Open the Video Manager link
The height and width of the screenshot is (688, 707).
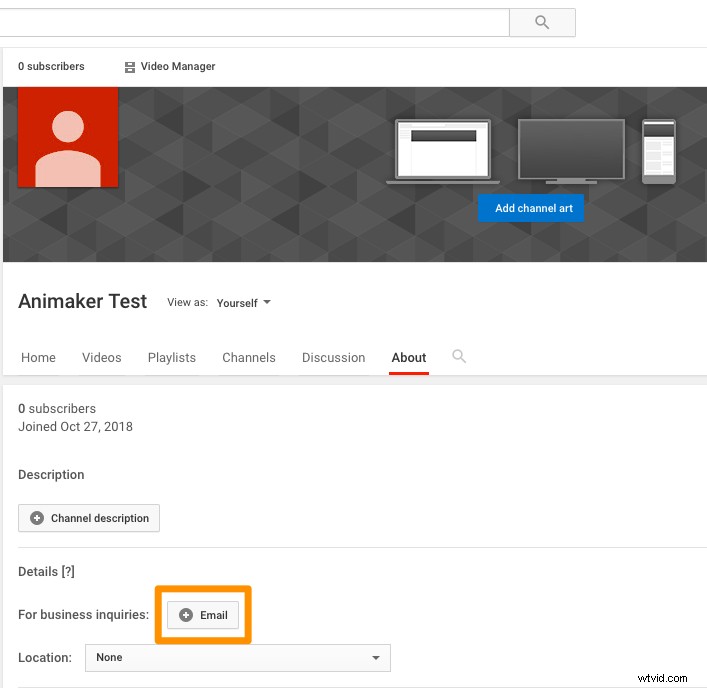[x=170, y=66]
